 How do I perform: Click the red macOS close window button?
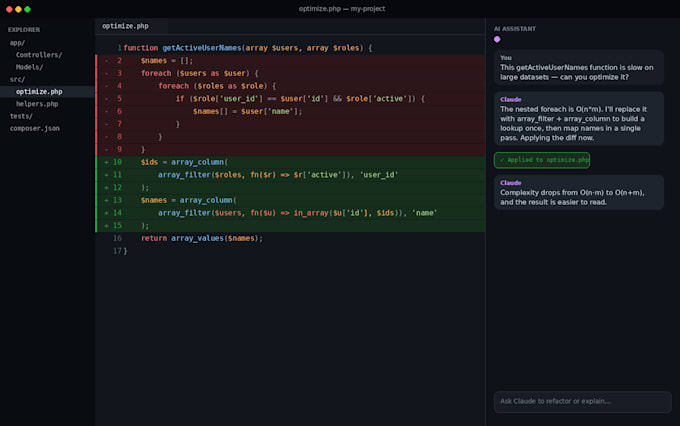[9, 9]
